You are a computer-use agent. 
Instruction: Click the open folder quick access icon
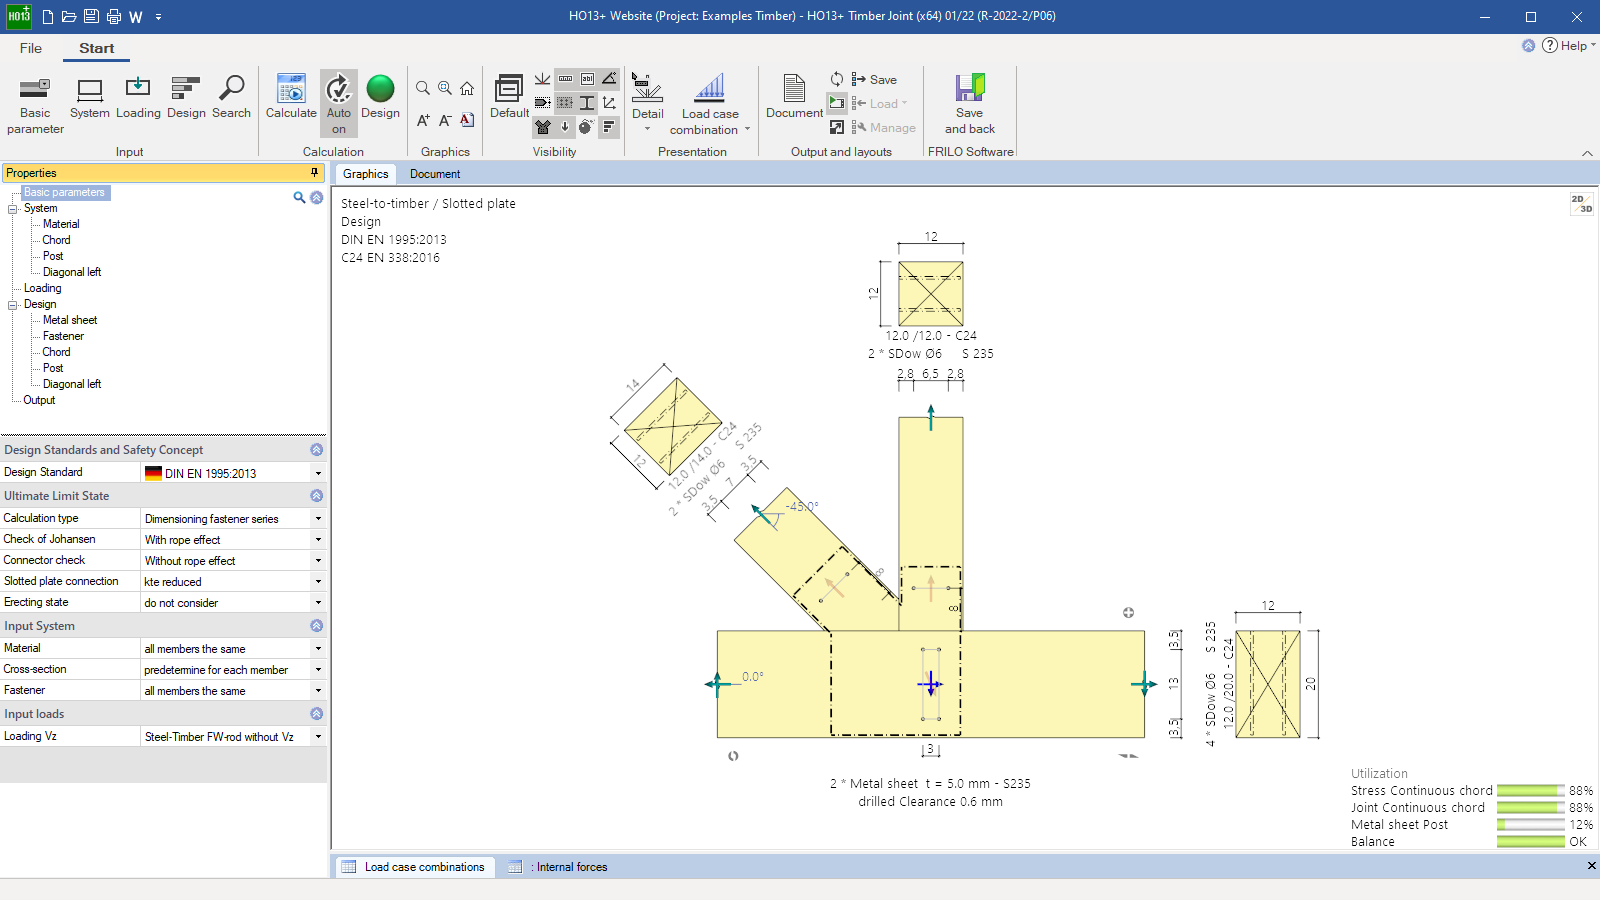(x=69, y=16)
